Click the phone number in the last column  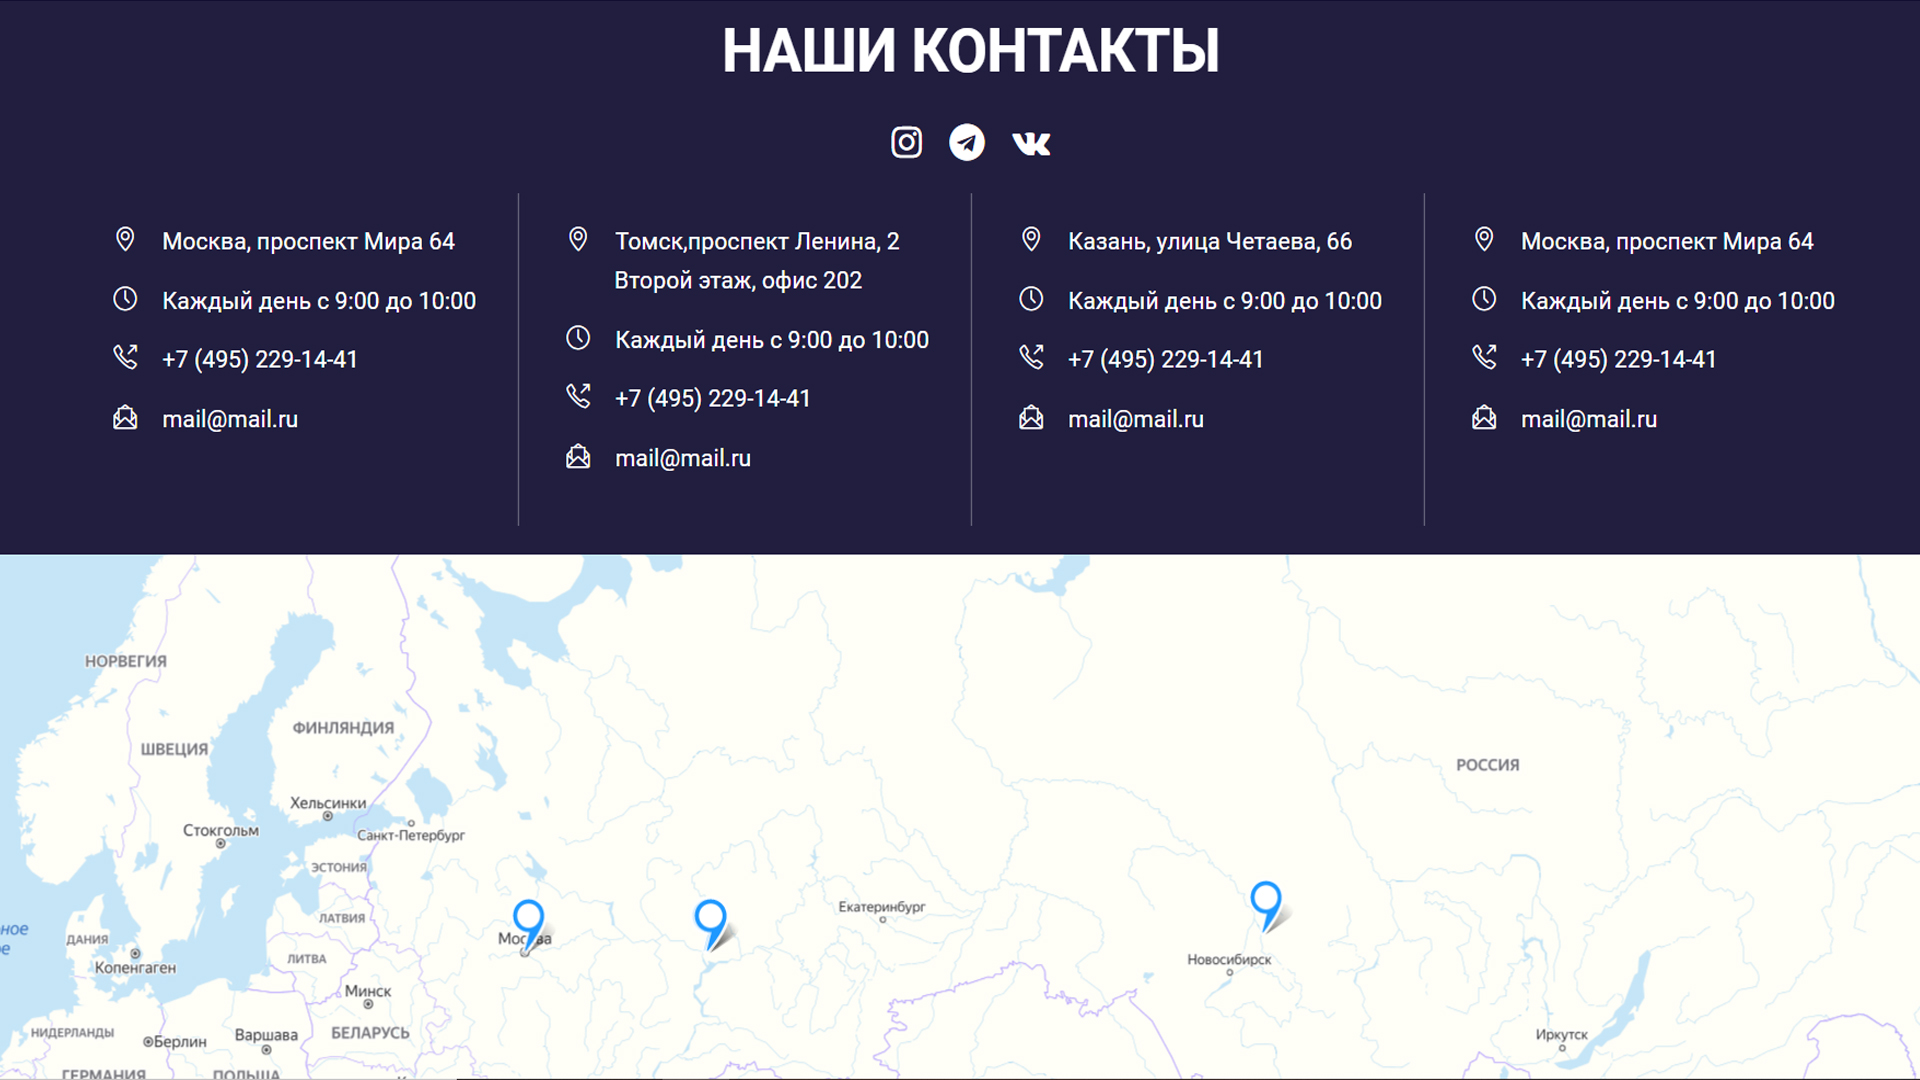click(1618, 359)
